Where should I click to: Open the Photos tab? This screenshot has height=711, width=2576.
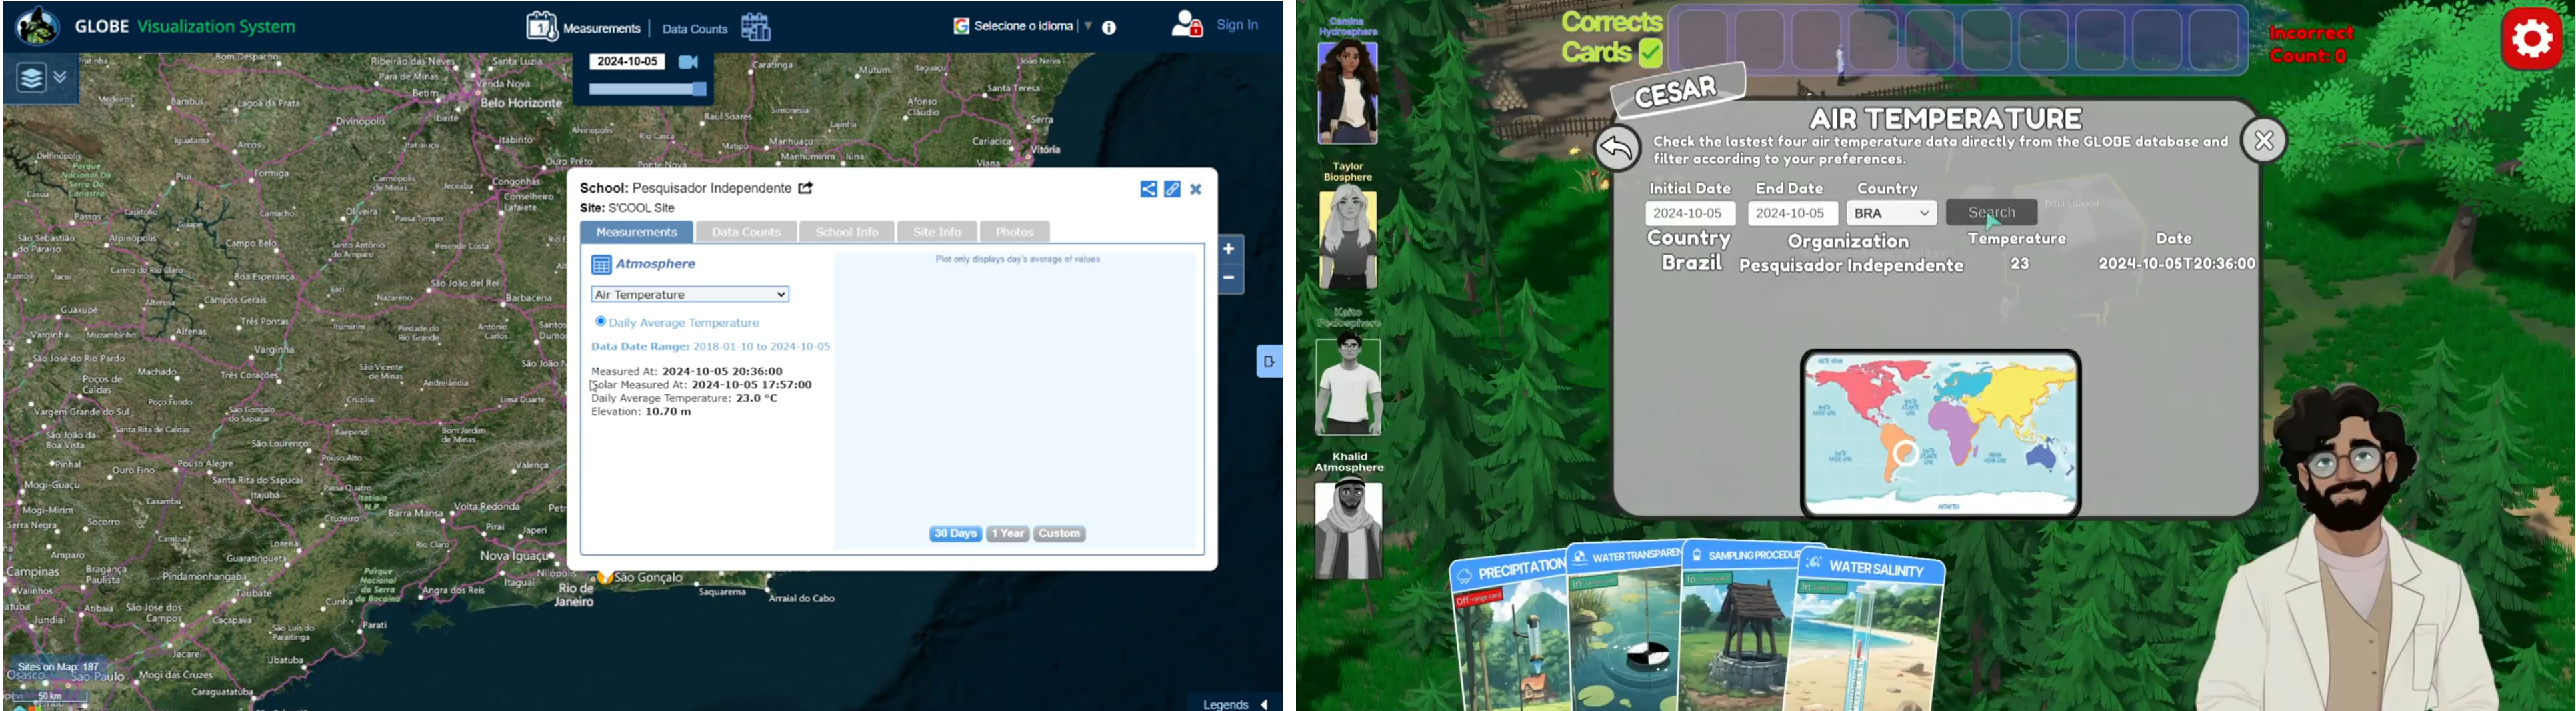coord(1014,232)
